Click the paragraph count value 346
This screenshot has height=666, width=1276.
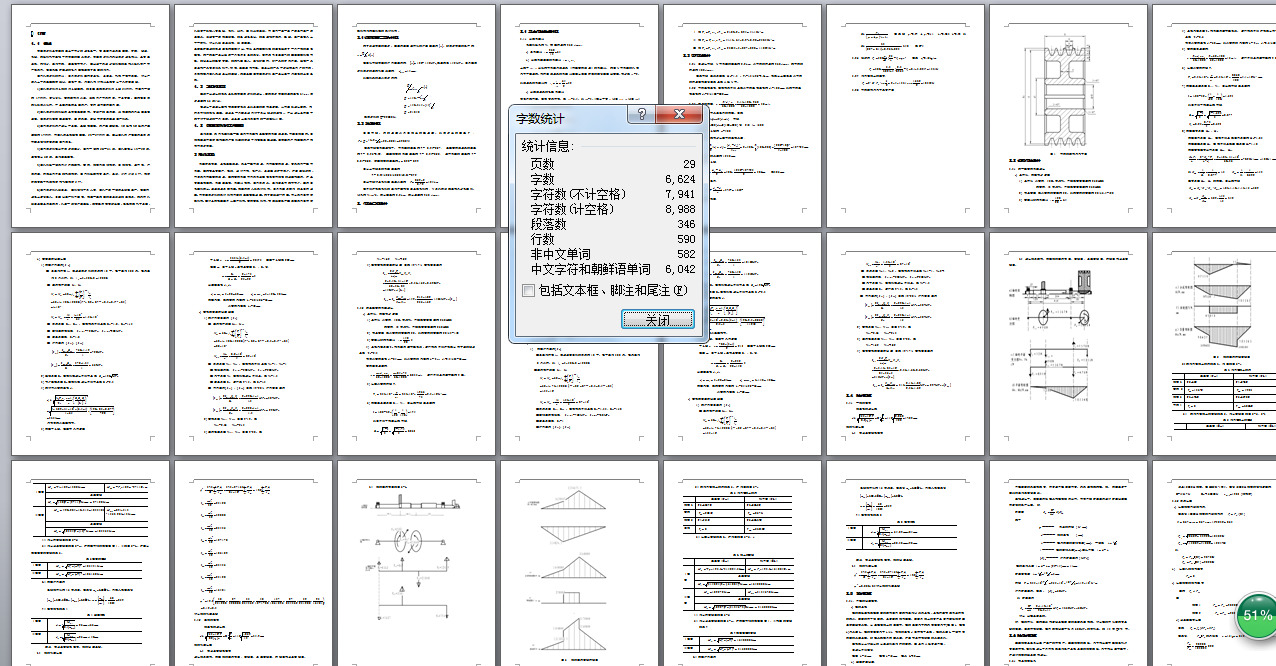[684, 224]
